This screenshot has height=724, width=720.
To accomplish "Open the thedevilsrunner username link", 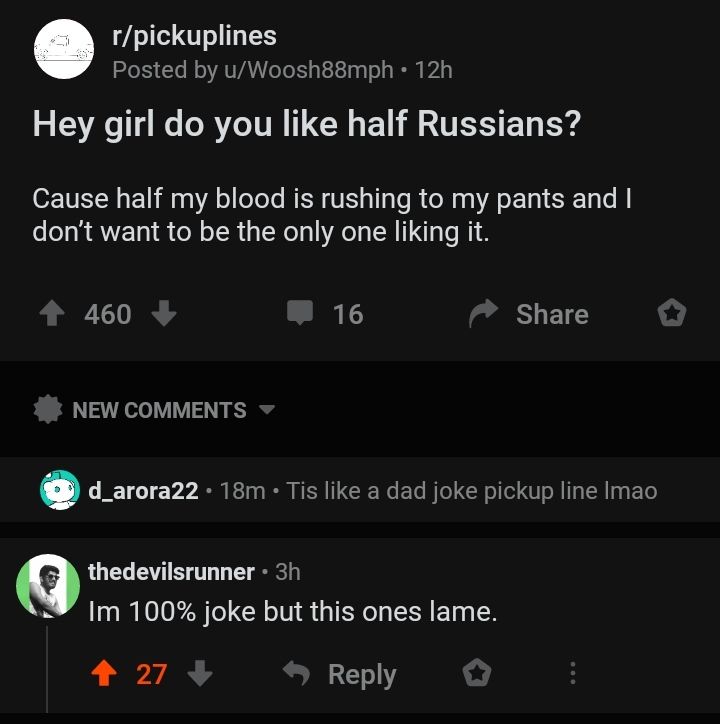I will point(171,571).
